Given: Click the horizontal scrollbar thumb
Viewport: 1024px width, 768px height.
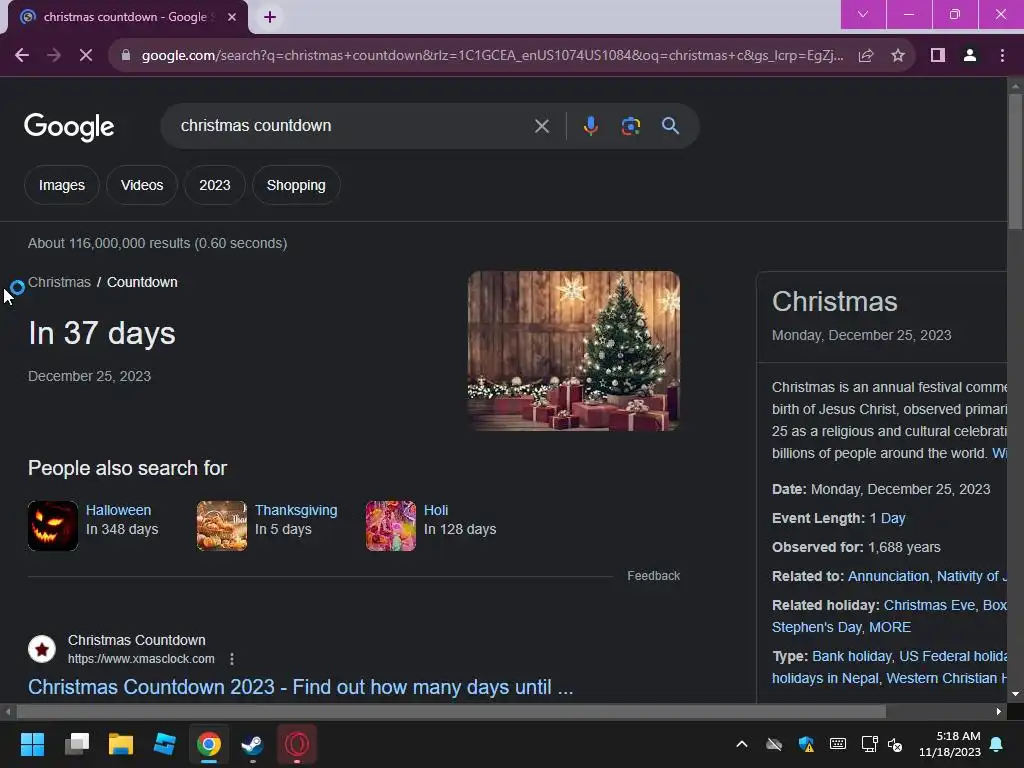Looking at the screenshot, I should 451,711.
